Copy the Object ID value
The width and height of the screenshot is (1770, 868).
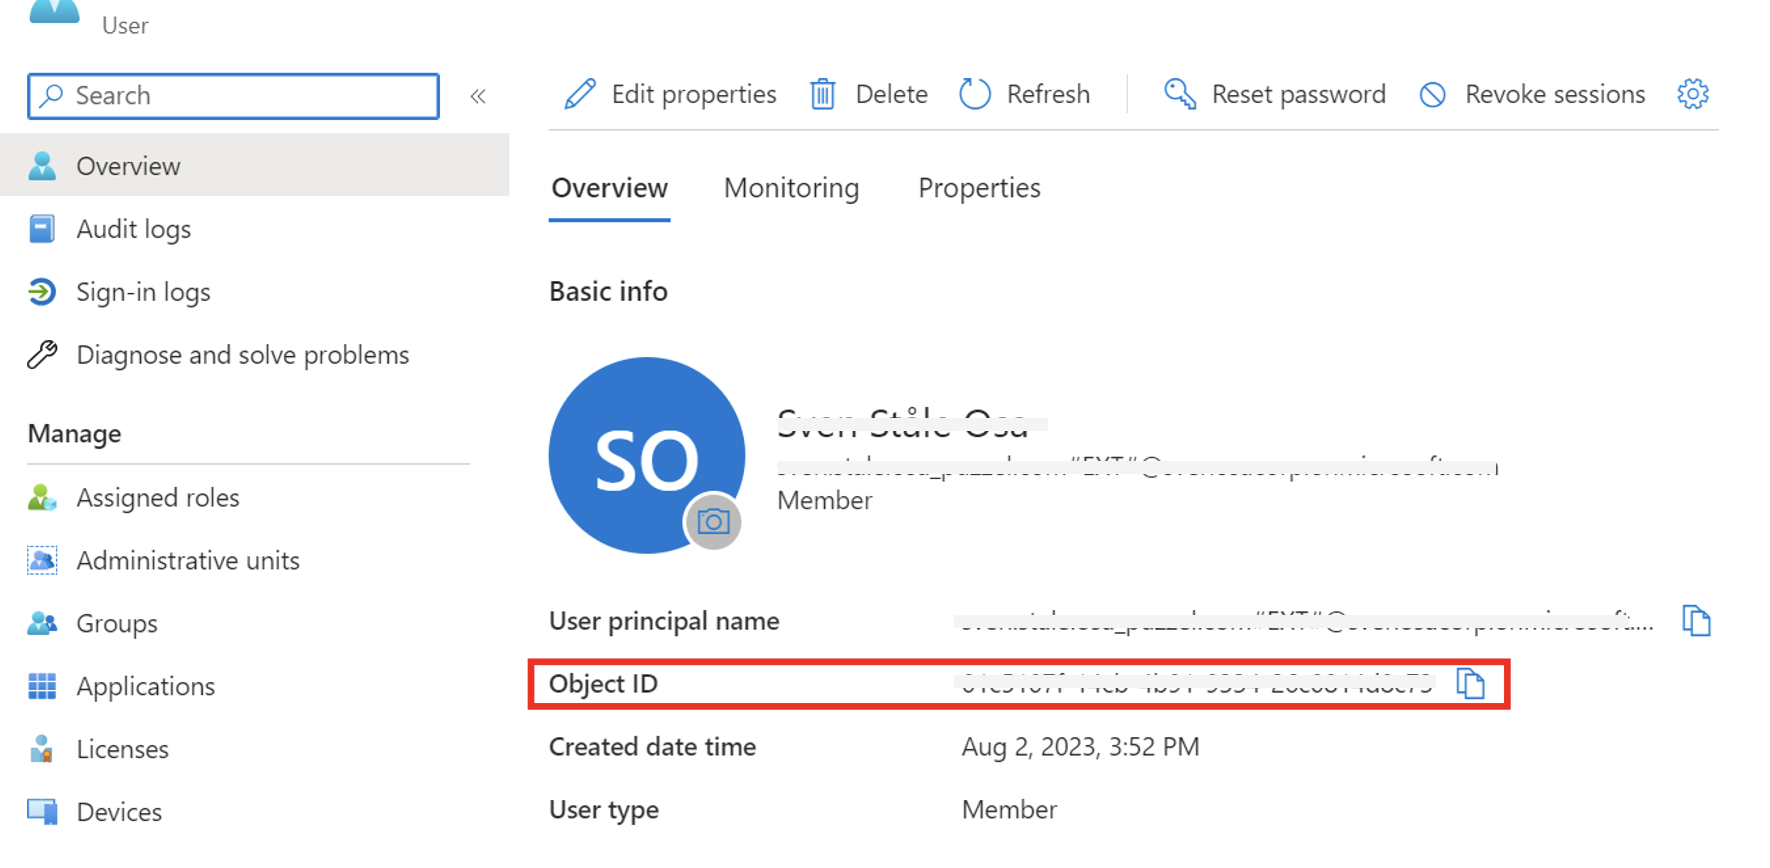[1470, 684]
